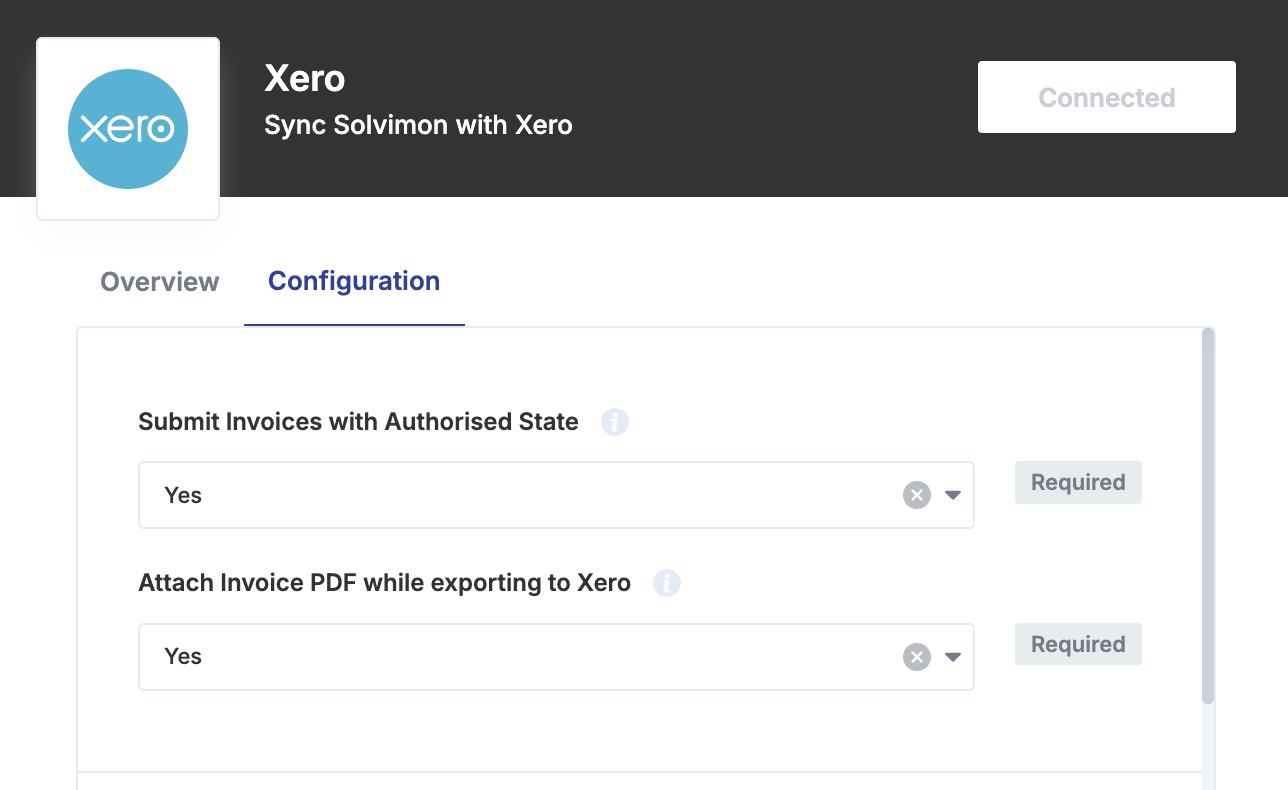Image resolution: width=1288 pixels, height=790 pixels.
Task: Click info icon beside Attach Invoice PDF label
Action: [x=667, y=583]
